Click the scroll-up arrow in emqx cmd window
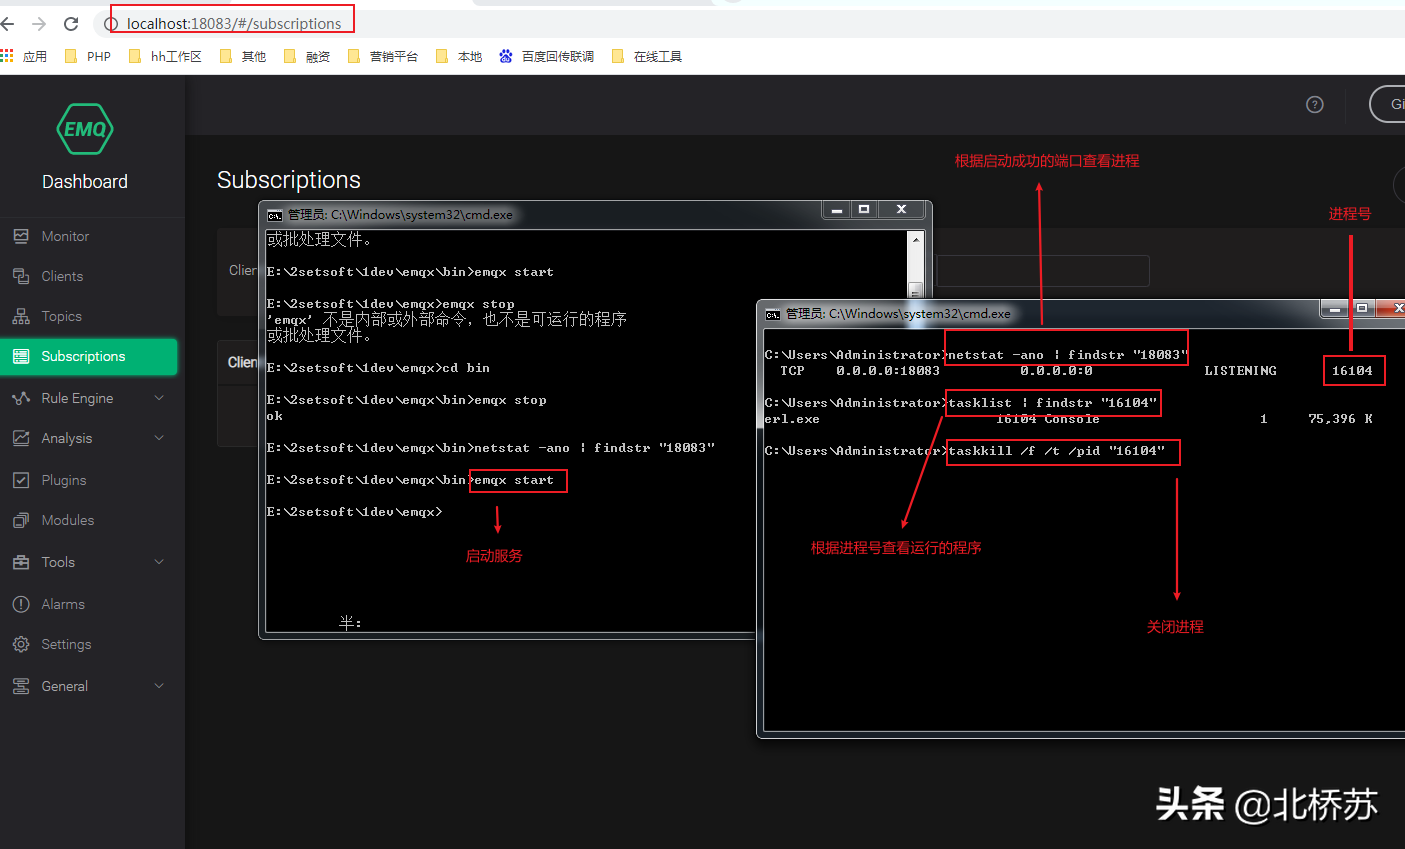Image resolution: width=1405 pixels, height=849 pixels. click(x=915, y=240)
